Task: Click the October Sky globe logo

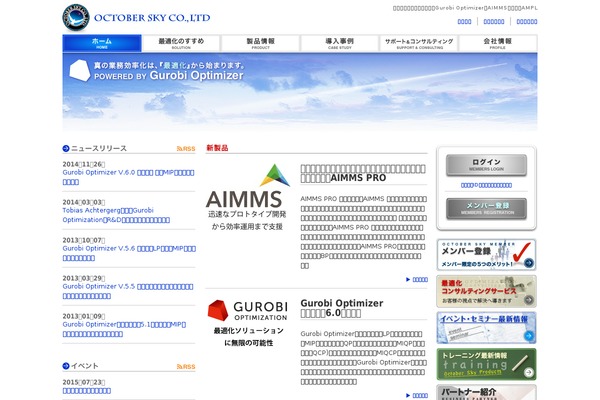Action: tap(76, 18)
